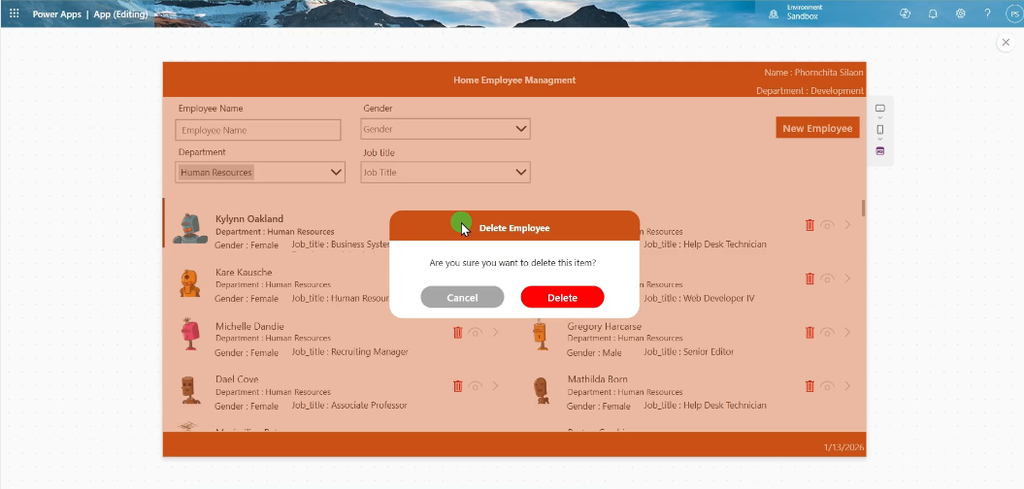Select Dael Cove's avatar

[x=190, y=389]
